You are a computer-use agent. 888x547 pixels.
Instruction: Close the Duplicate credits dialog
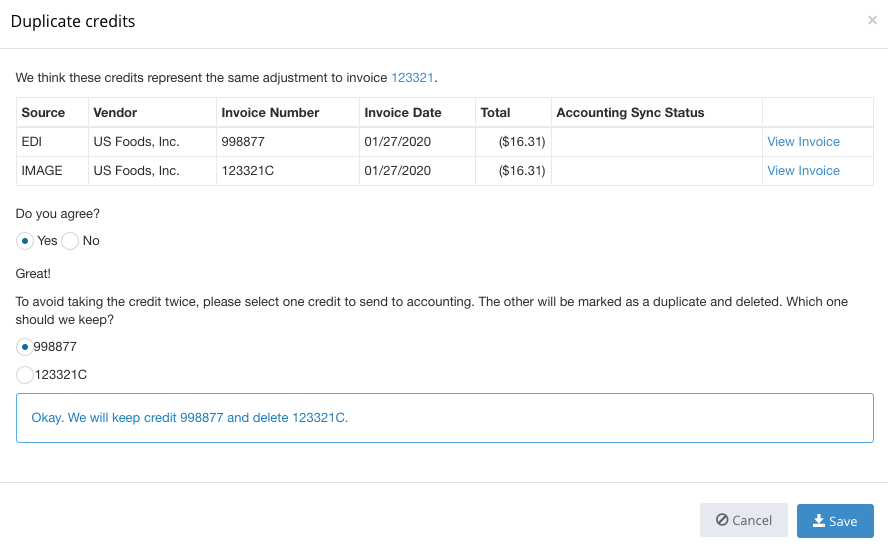point(872,20)
